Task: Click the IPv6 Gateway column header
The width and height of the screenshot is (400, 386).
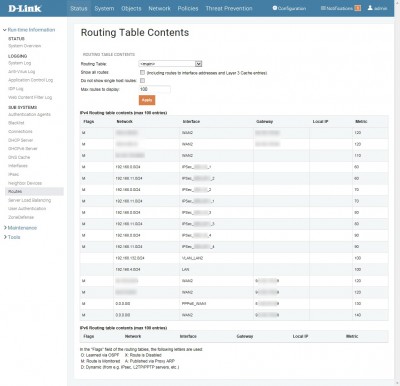Action: click(x=245, y=336)
